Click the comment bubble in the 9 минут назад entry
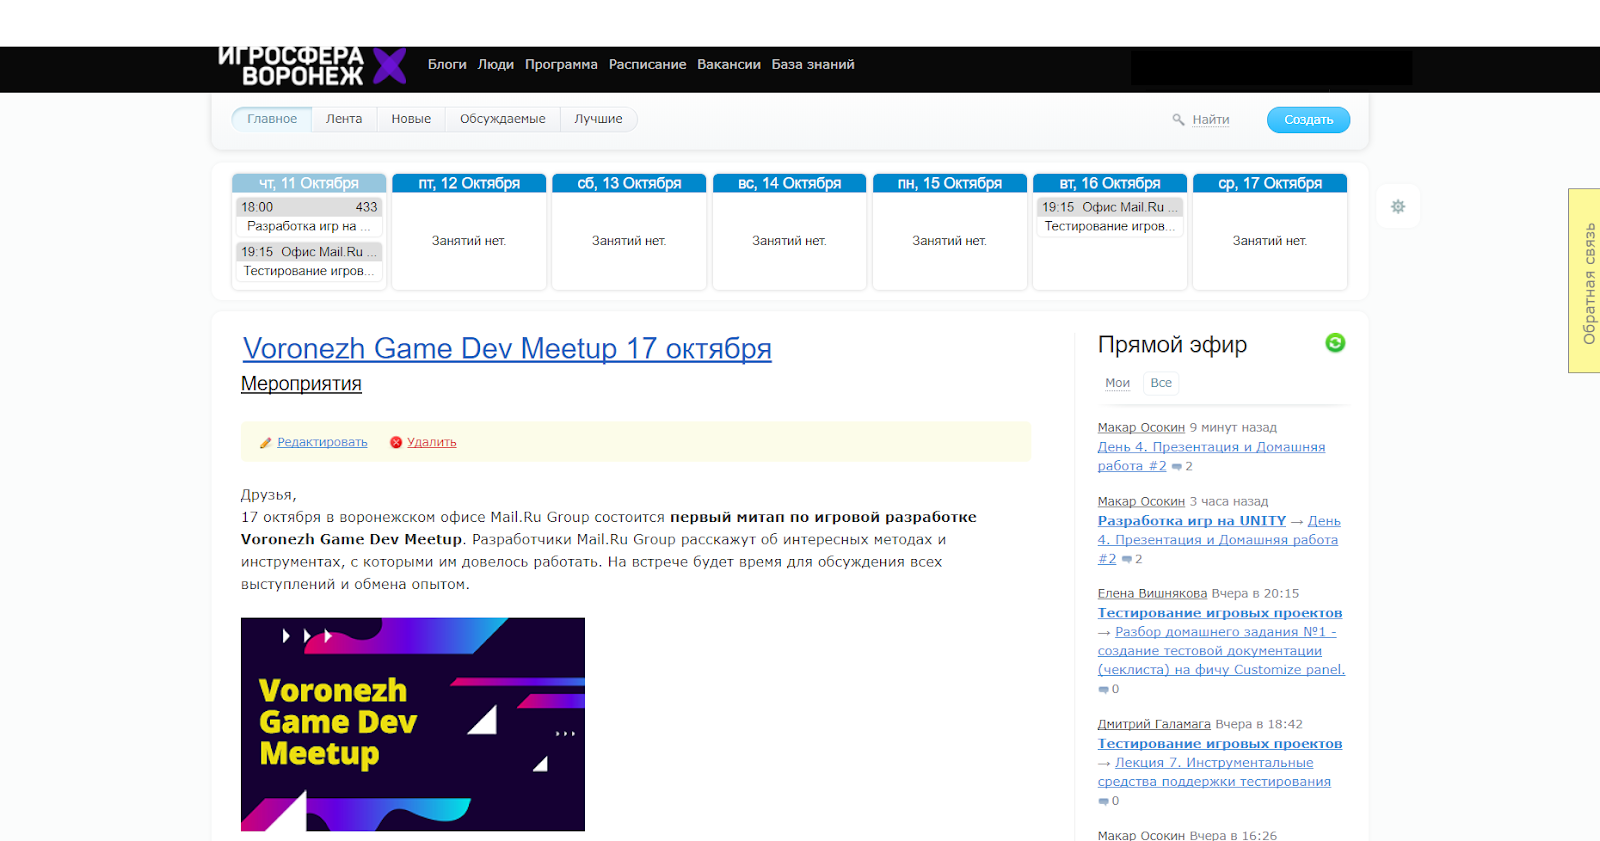Screen dimensions: 1600x841 [x=1177, y=467]
